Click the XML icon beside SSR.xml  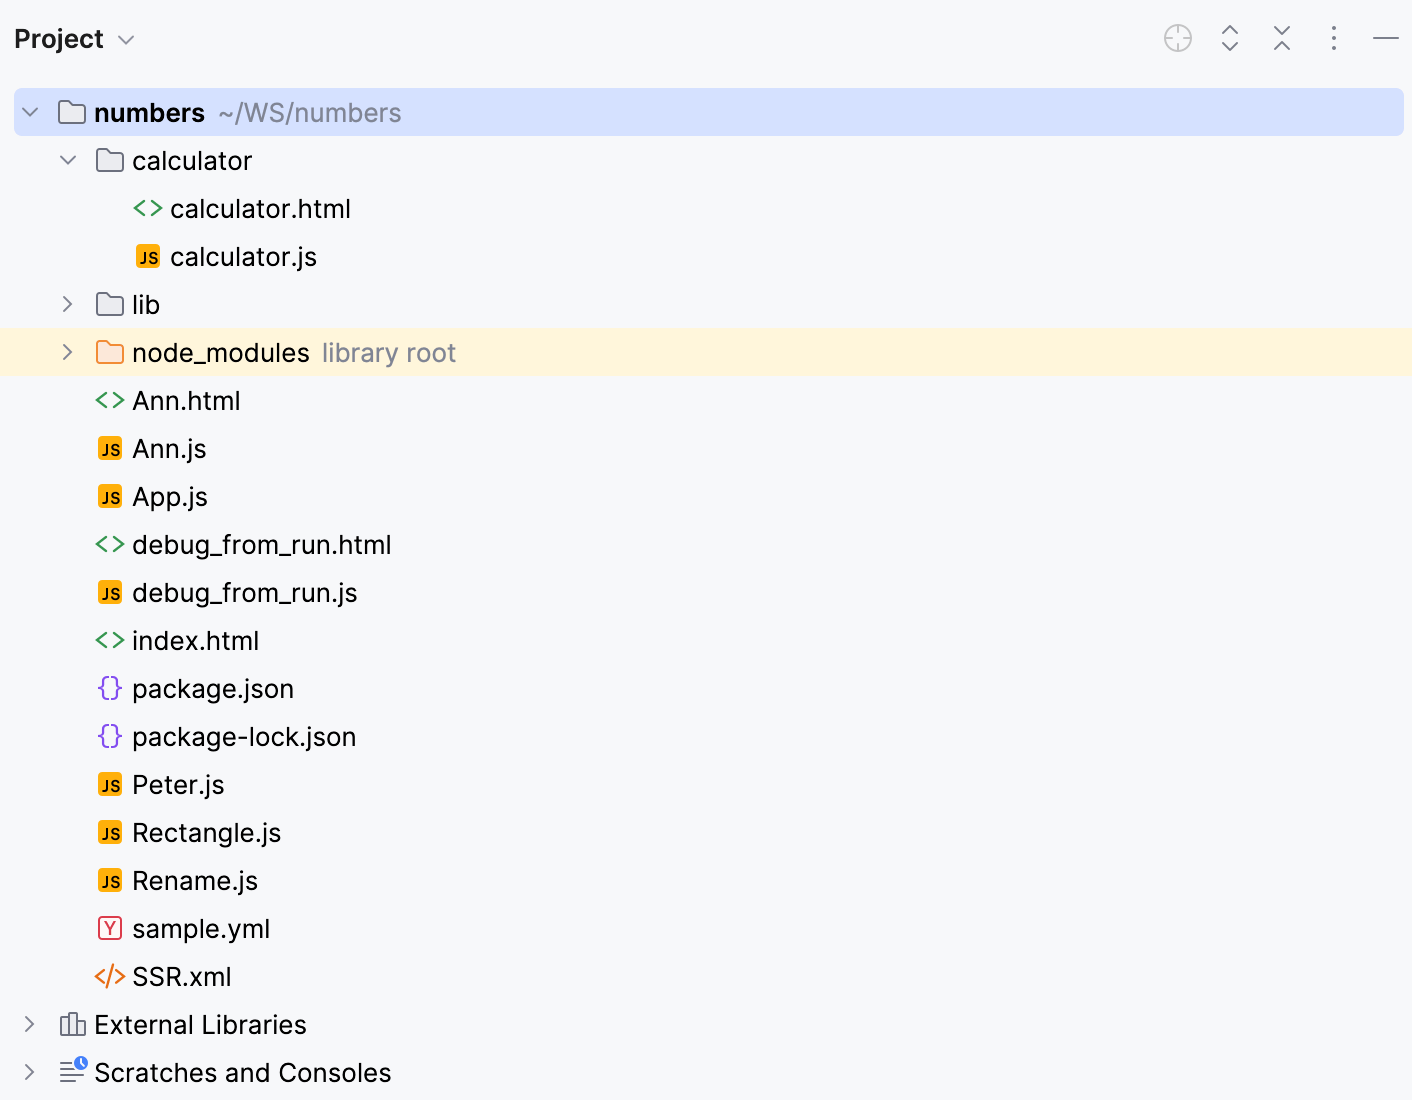pyautogui.click(x=110, y=976)
